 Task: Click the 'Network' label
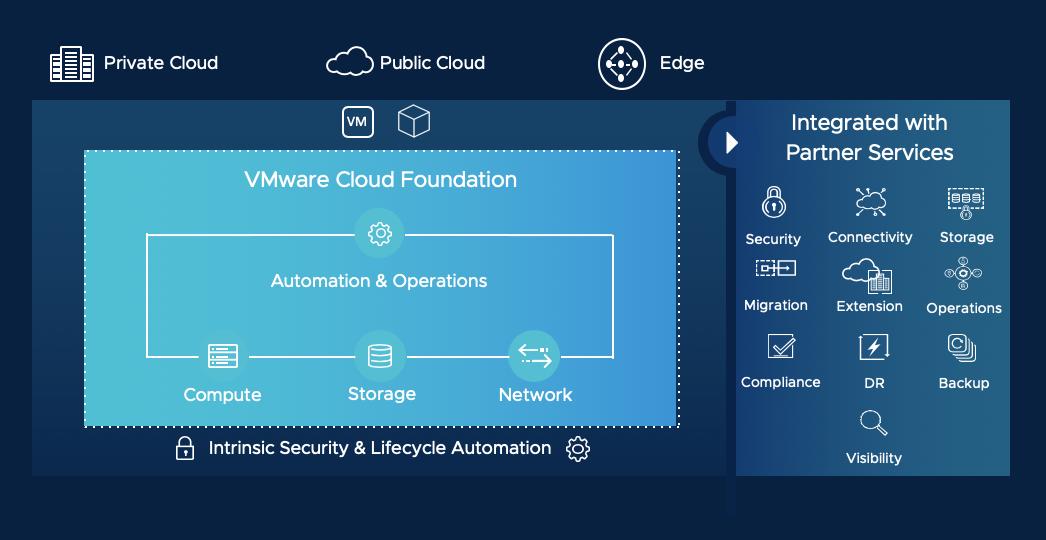coord(536,395)
